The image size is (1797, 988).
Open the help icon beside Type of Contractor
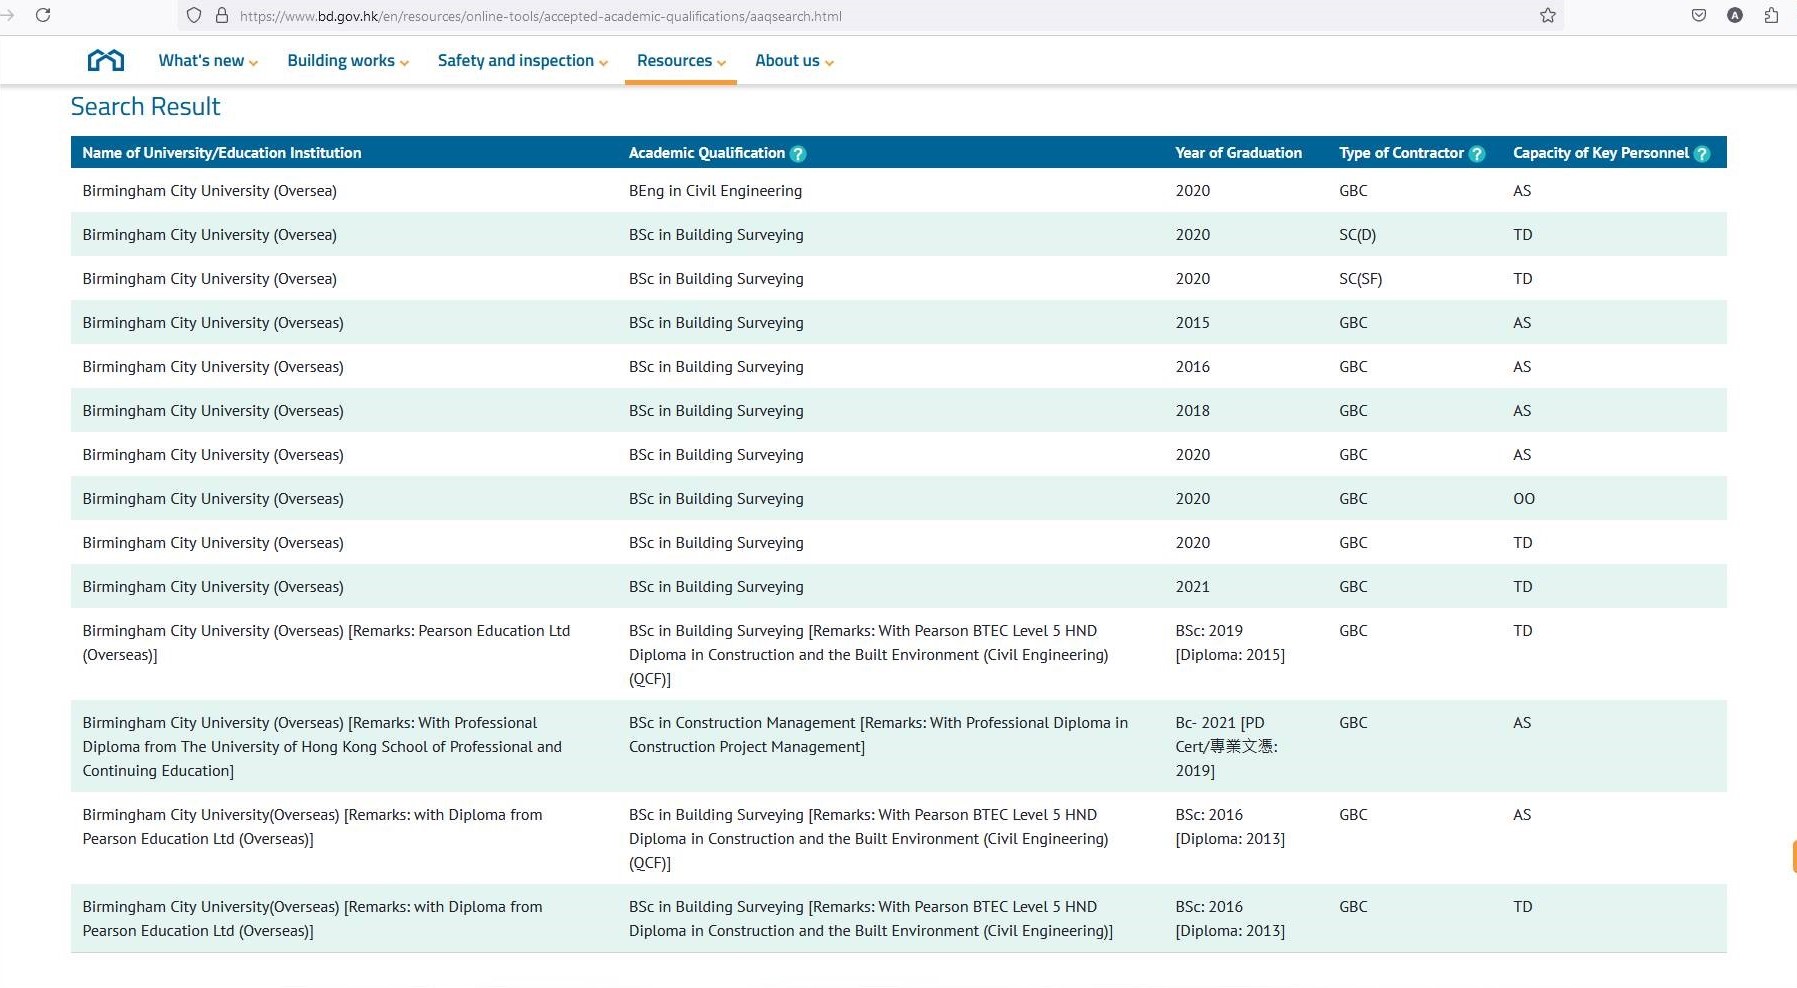coord(1477,154)
